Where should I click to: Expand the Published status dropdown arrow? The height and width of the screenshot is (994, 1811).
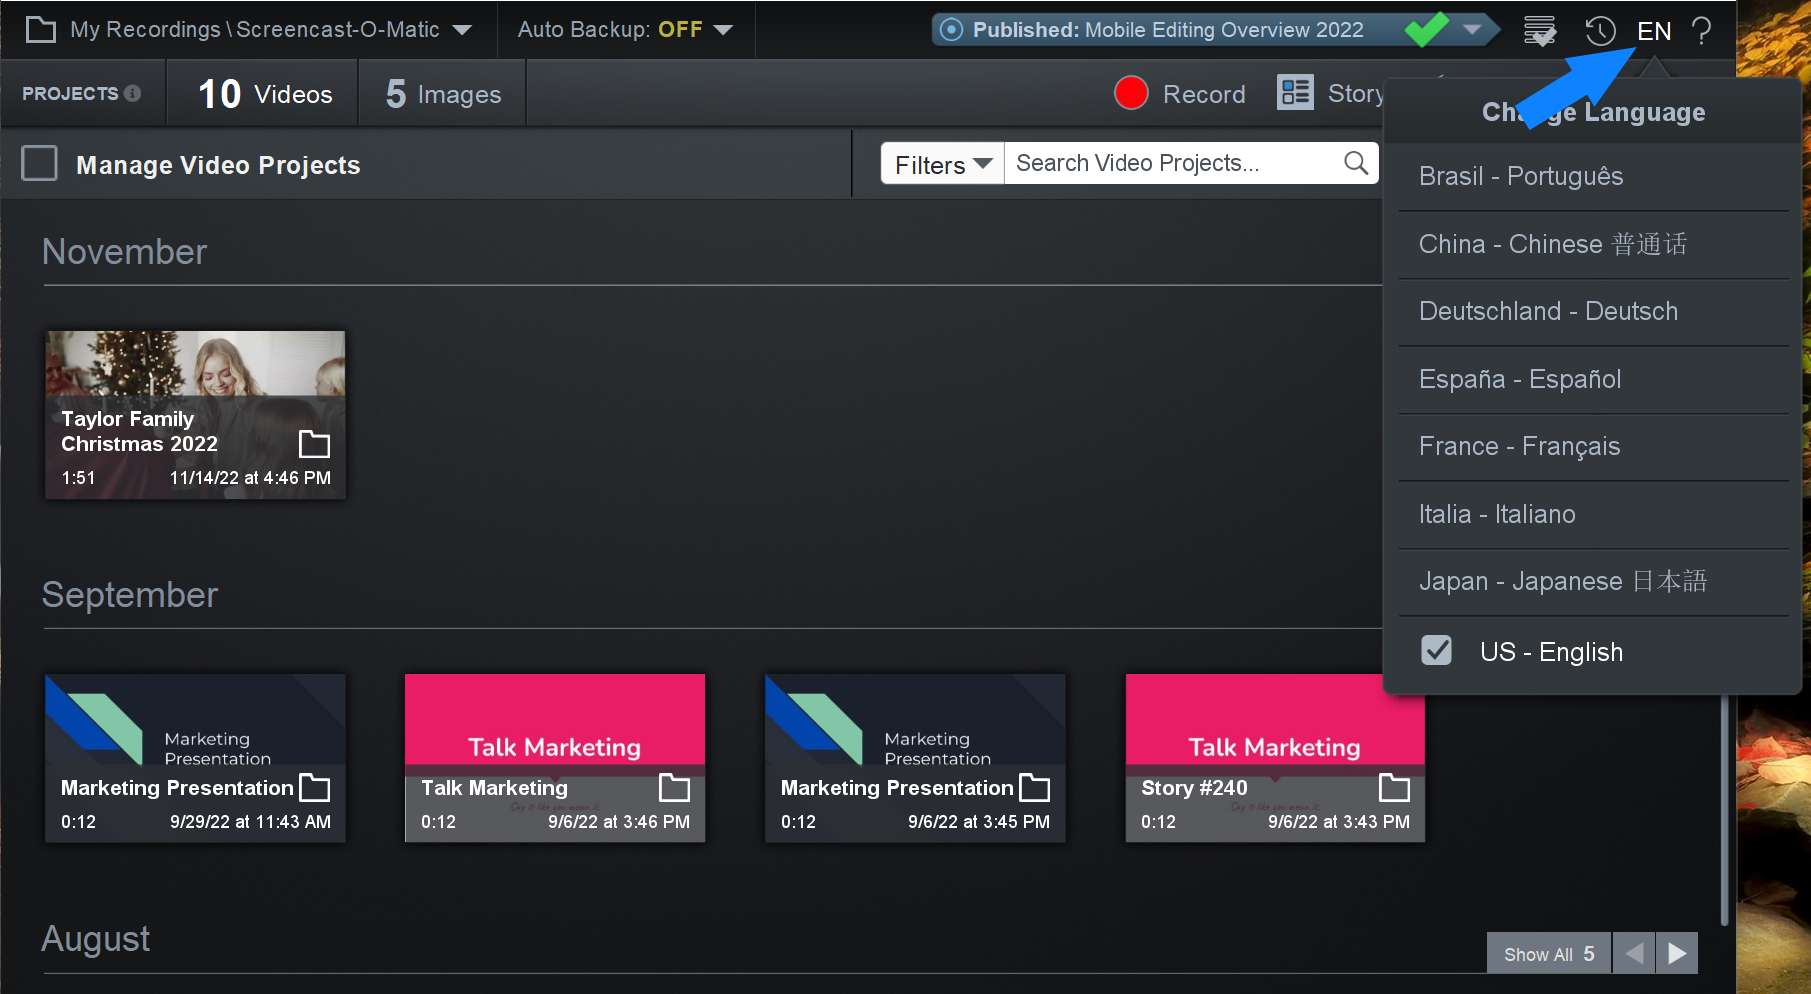pos(1472,30)
